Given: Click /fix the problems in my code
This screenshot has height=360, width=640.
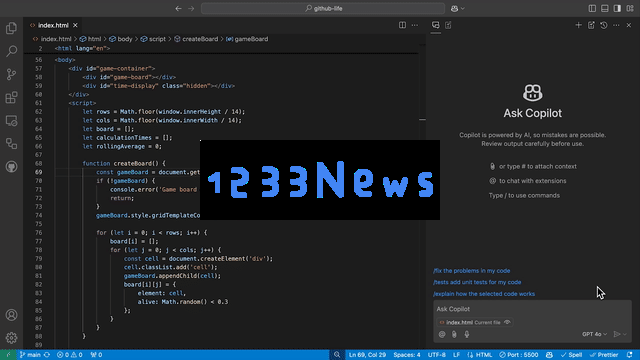Looking at the screenshot, I should point(471,271).
